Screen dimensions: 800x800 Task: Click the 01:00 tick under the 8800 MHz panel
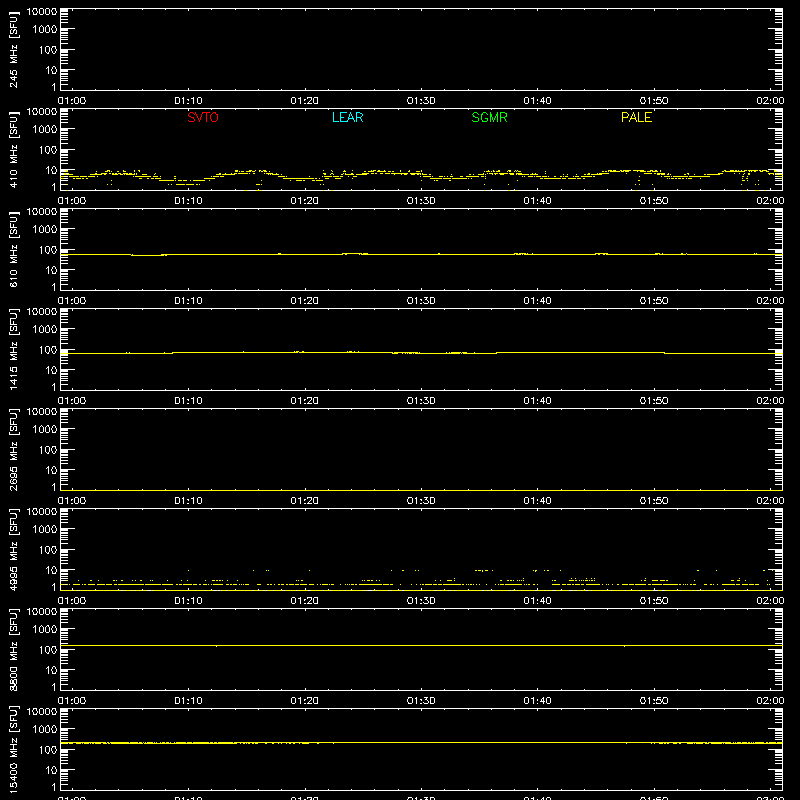click(72, 701)
